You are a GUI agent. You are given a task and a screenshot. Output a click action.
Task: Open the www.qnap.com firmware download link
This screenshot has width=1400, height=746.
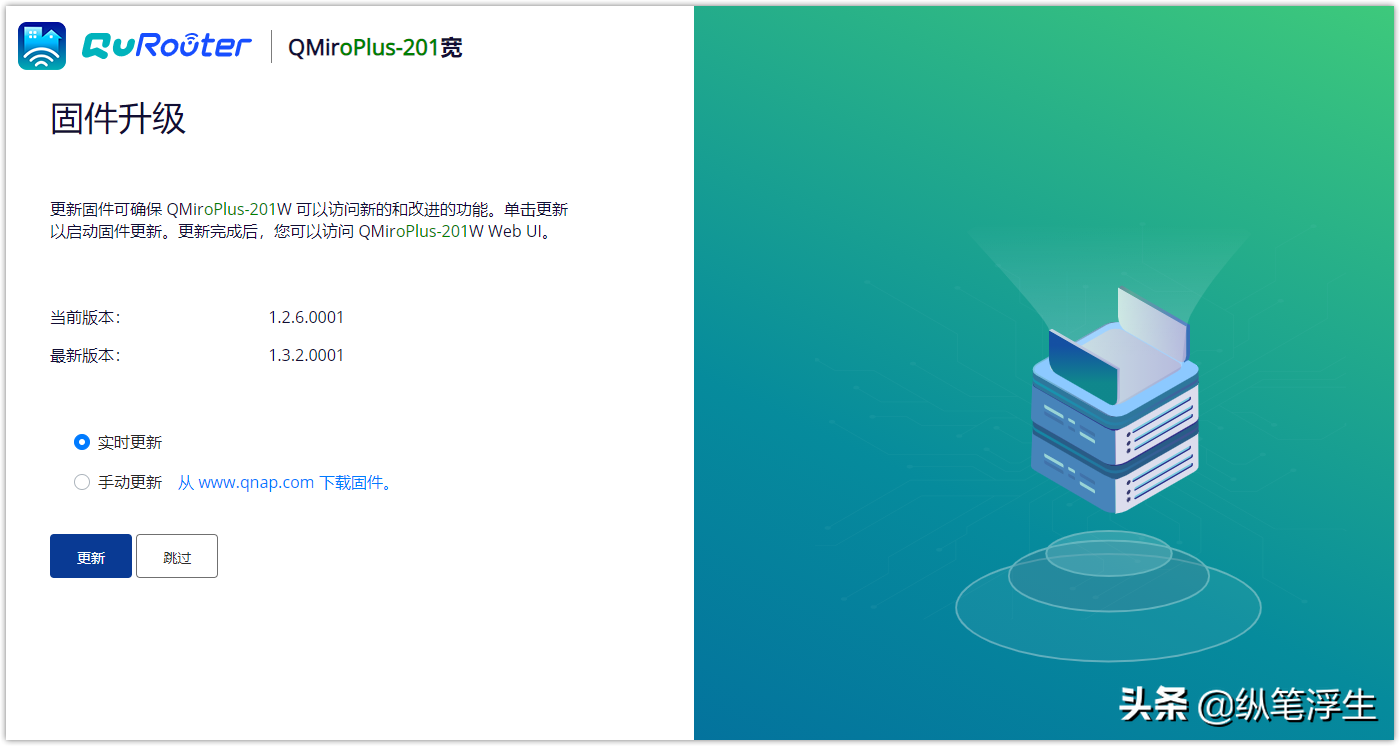286,482
